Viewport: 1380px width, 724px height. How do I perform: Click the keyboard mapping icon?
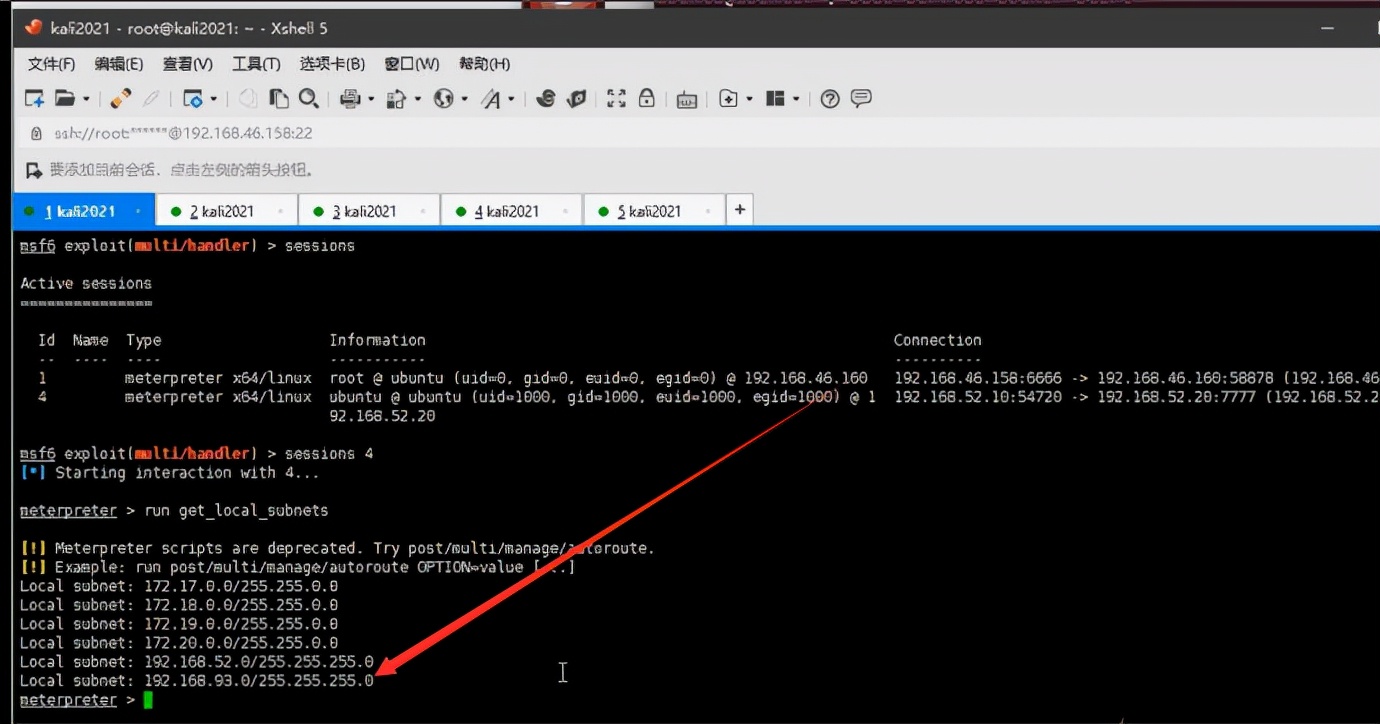tap(686, 99)
